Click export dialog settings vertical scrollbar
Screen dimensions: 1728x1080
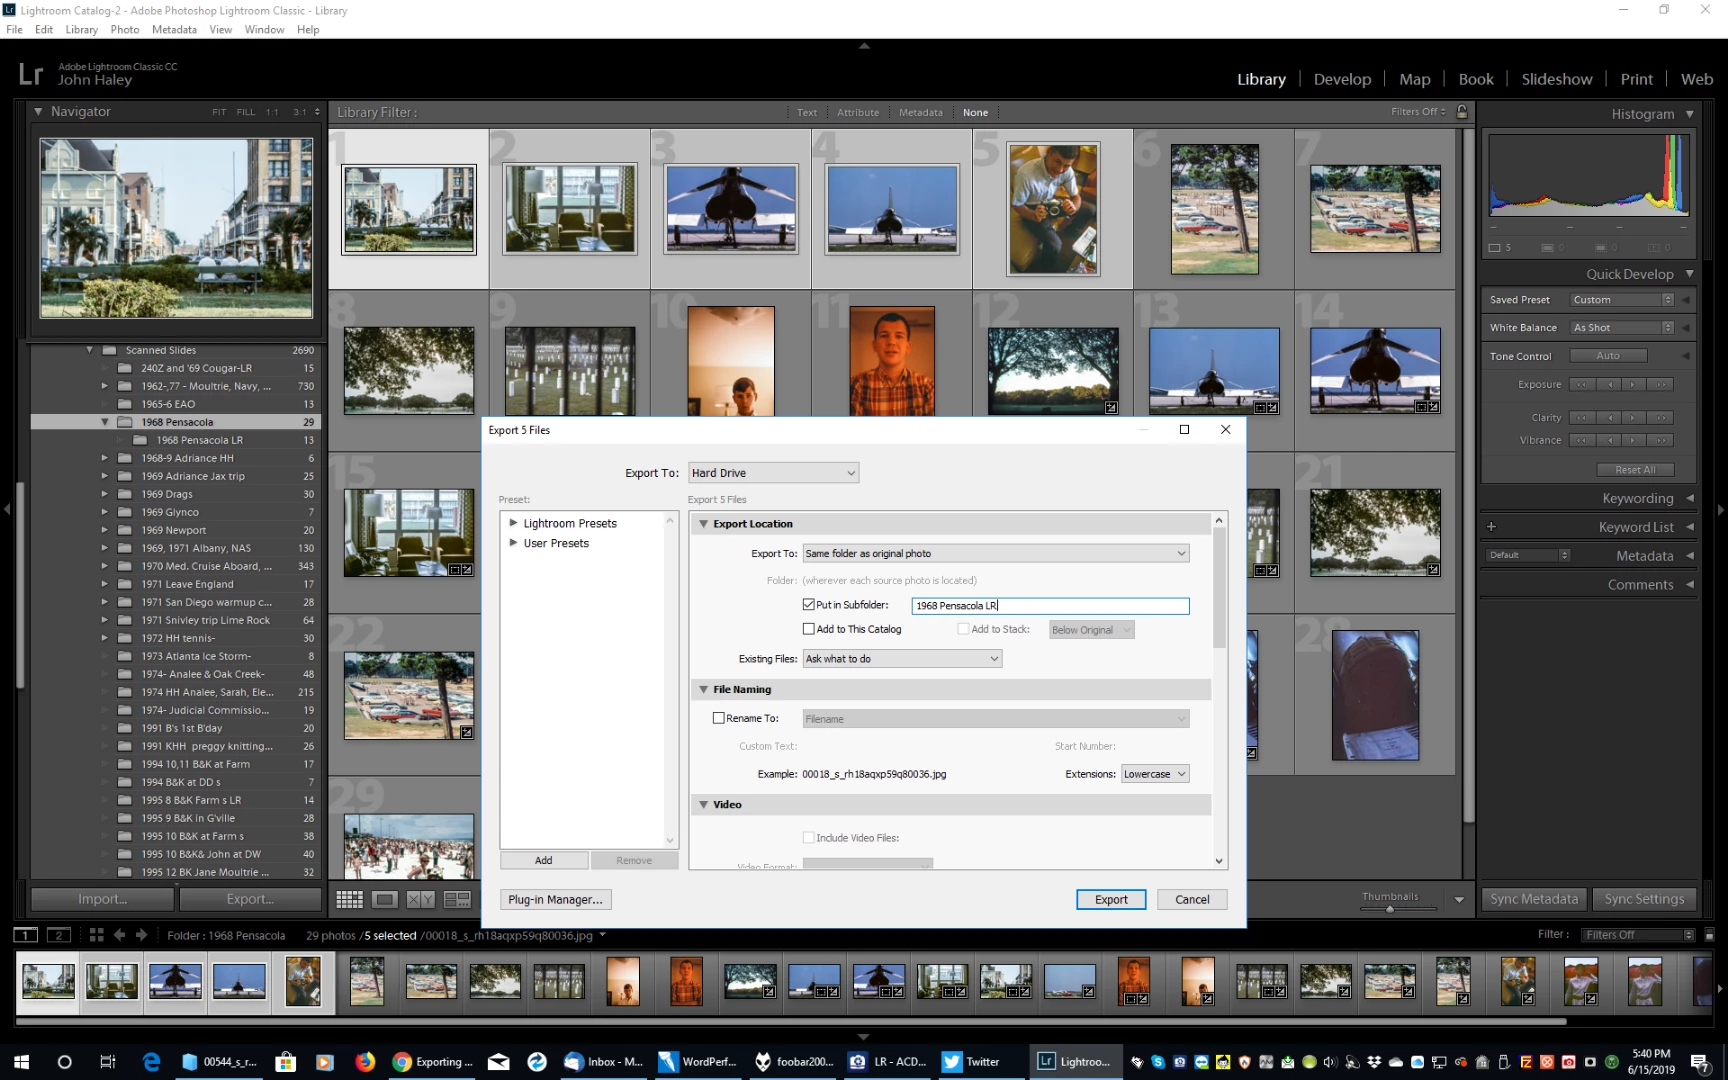pyautogui.click(x=1219, y=586)
